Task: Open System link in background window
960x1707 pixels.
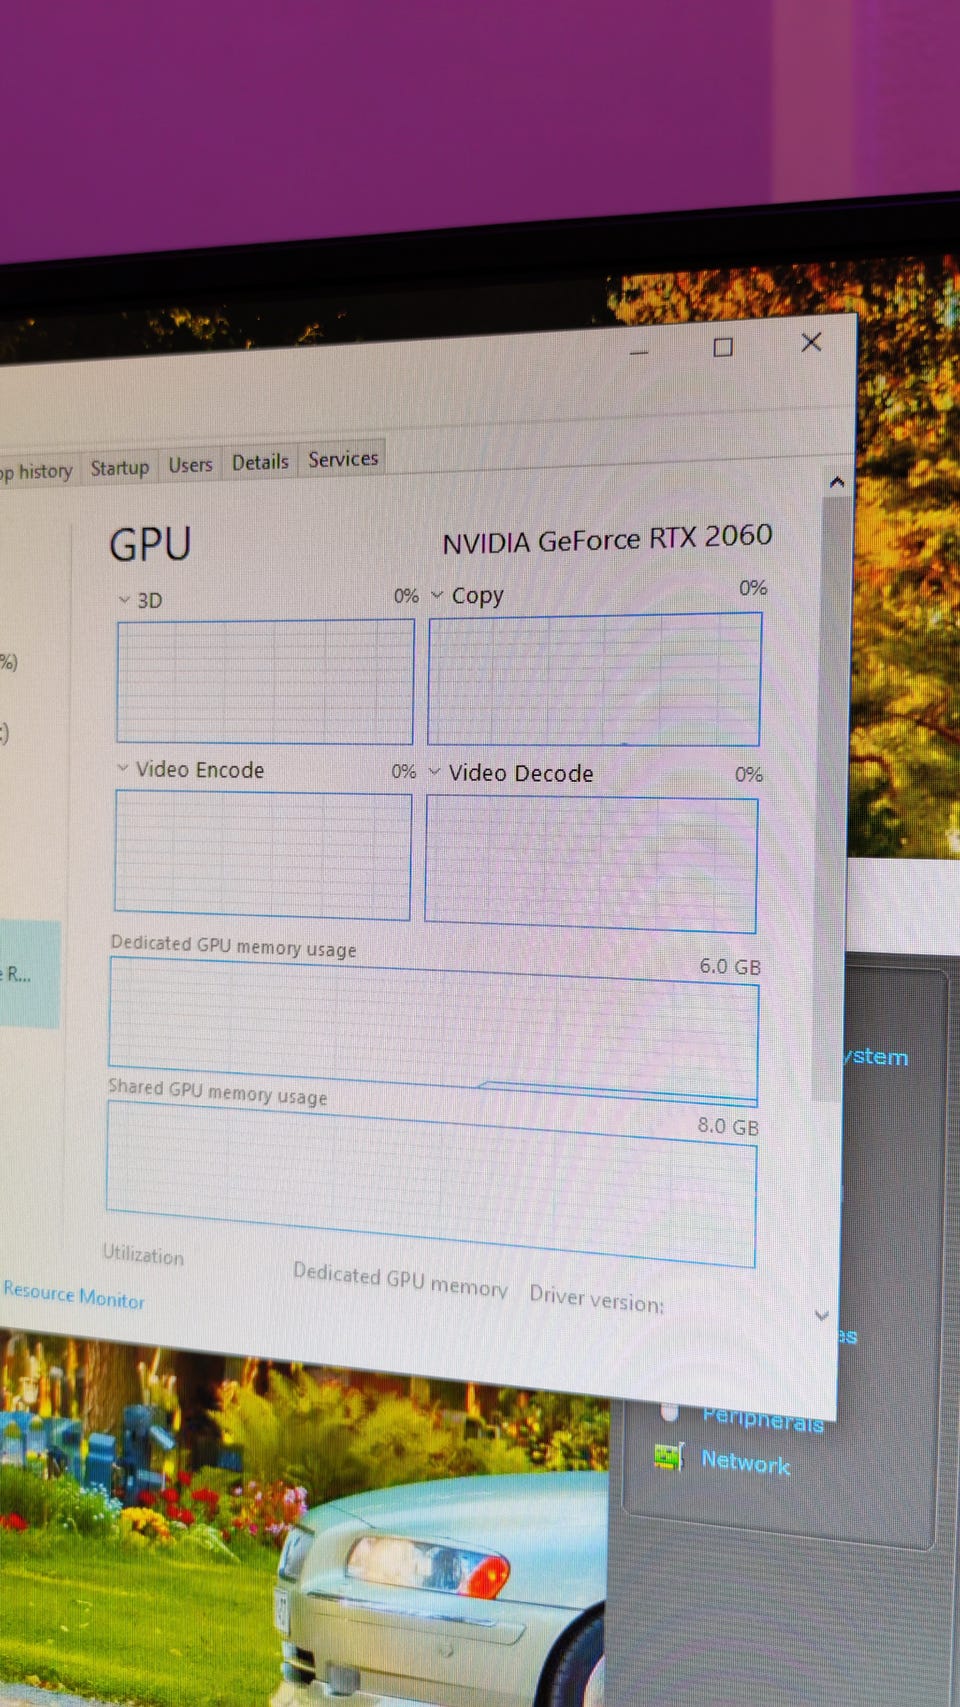Action: (x=877, y=1057)
